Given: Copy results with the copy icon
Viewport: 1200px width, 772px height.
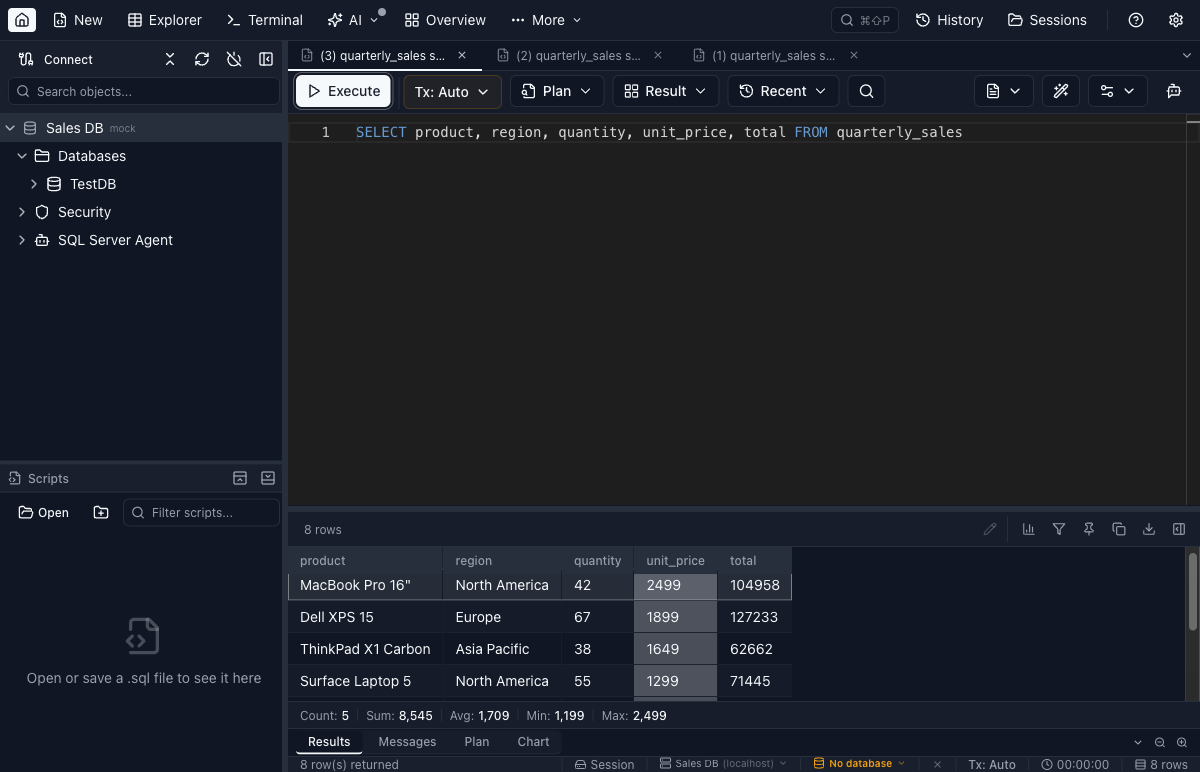Looking at the screenshot, I should [1119, 529].
